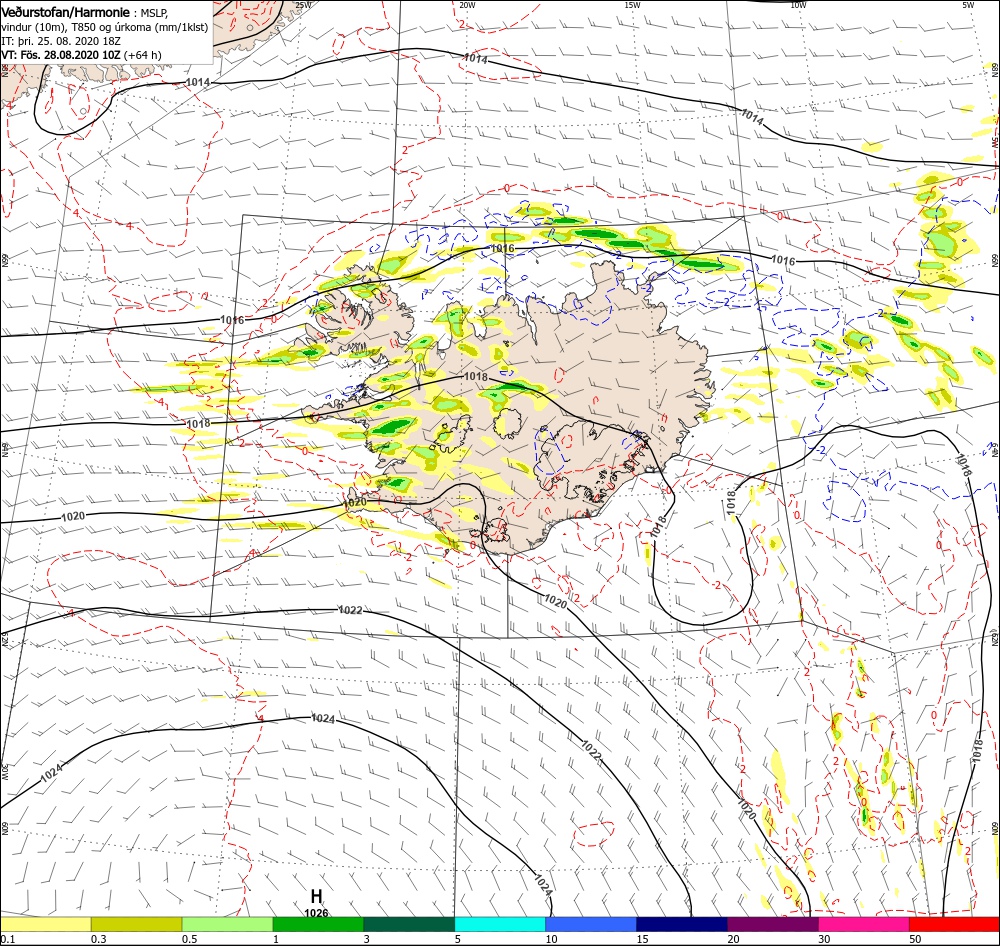Select the green 1 mm legend swatch

(x=318, y=924)
